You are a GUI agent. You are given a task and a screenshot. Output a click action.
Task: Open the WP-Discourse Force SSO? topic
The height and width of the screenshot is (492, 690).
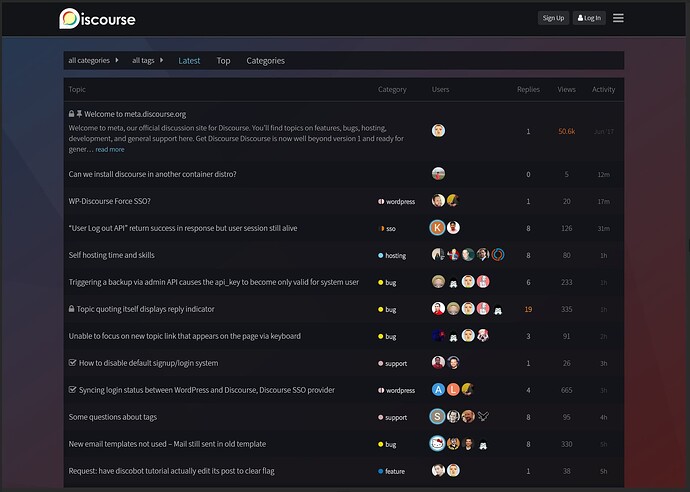(x=110, y=201)
